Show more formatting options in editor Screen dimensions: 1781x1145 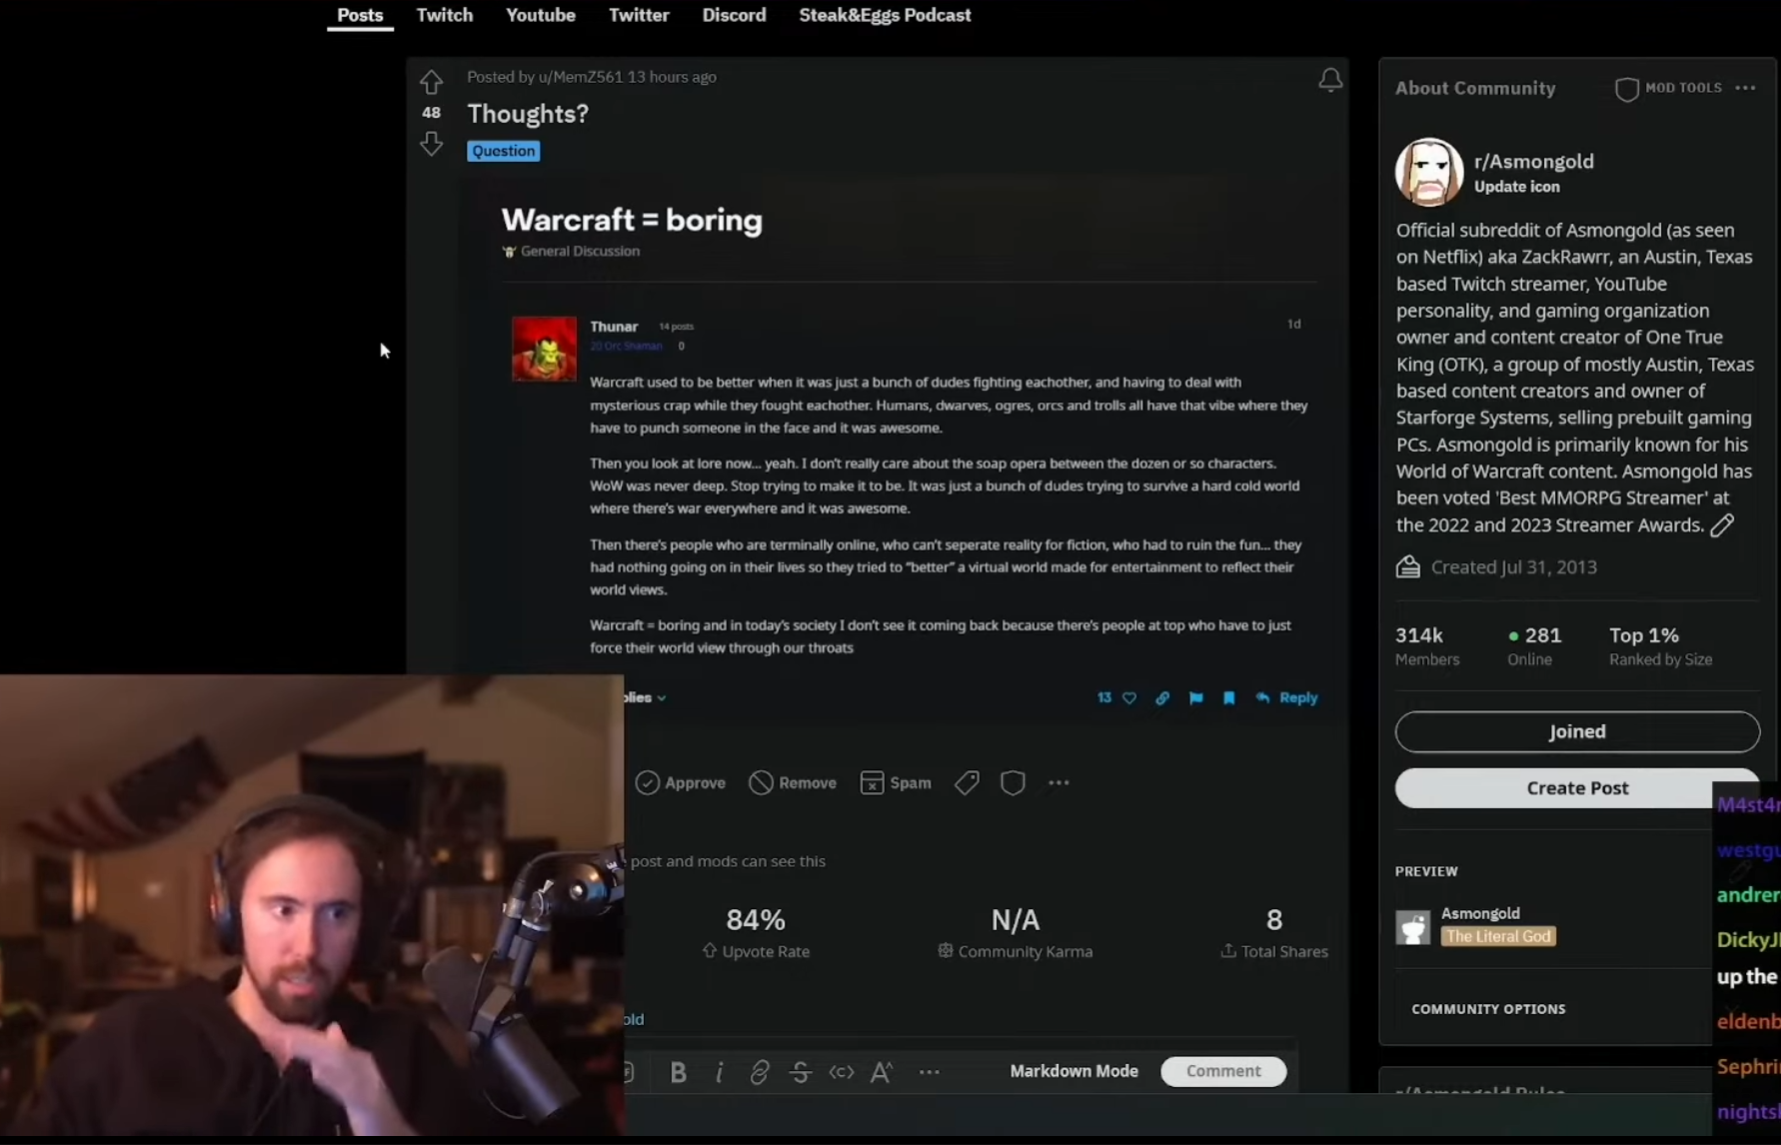tap(929, 1072)
